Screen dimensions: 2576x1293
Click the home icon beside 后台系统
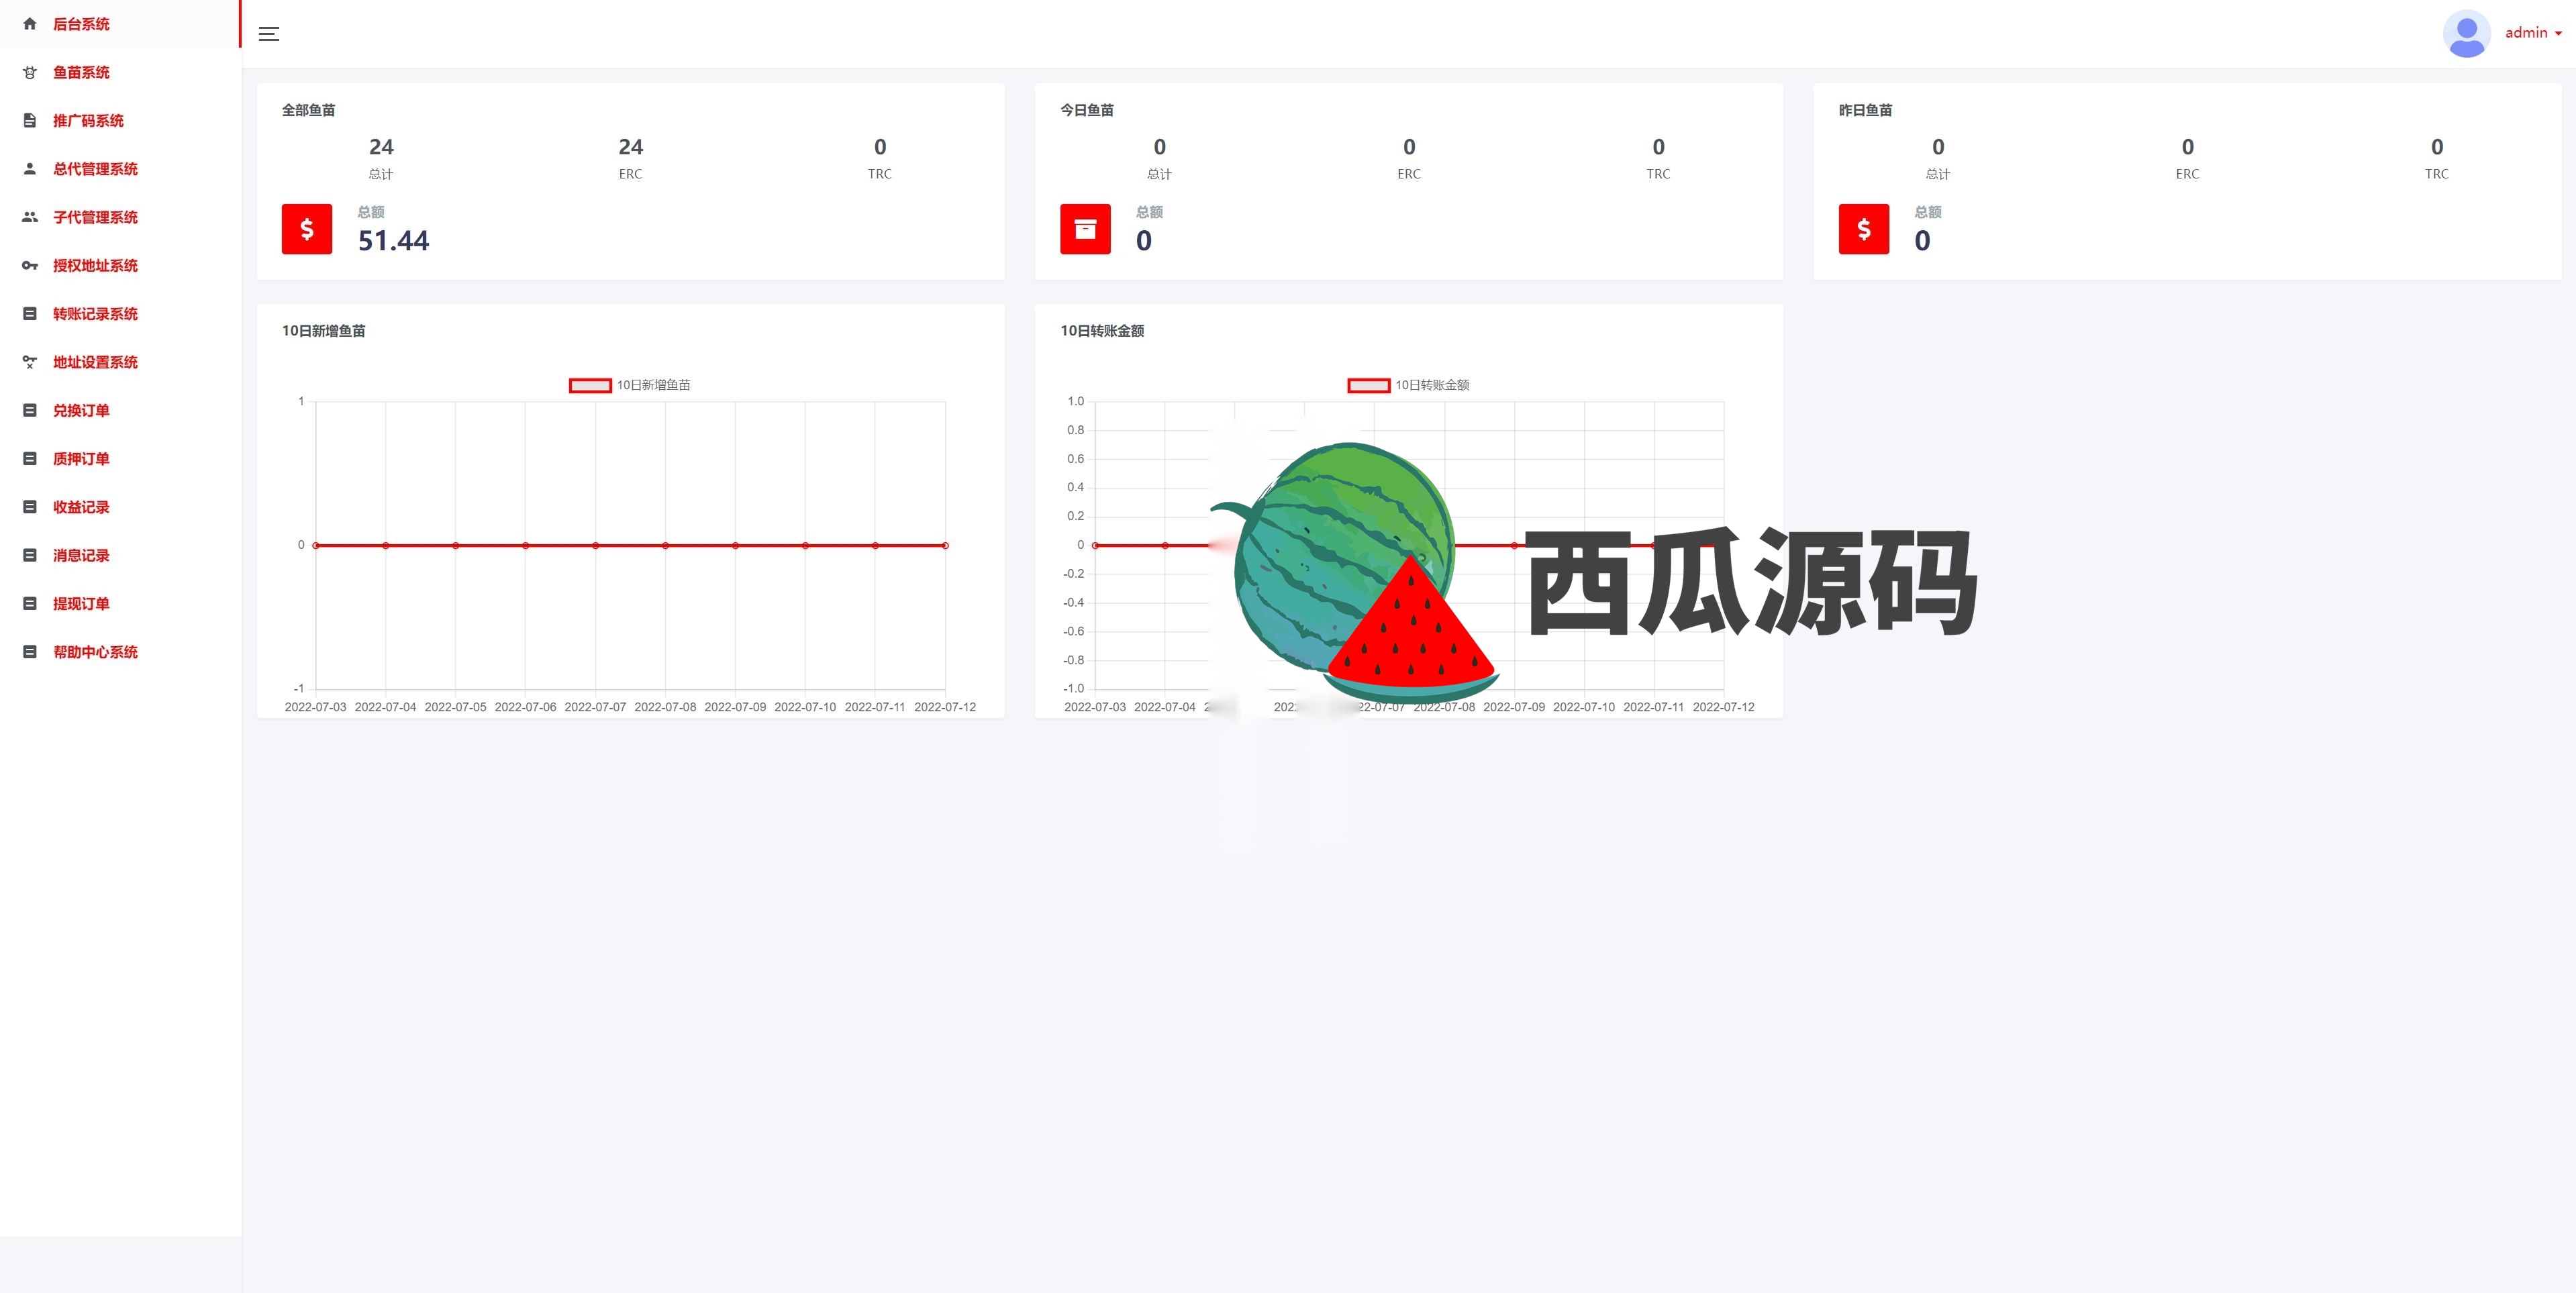[30, 24]
